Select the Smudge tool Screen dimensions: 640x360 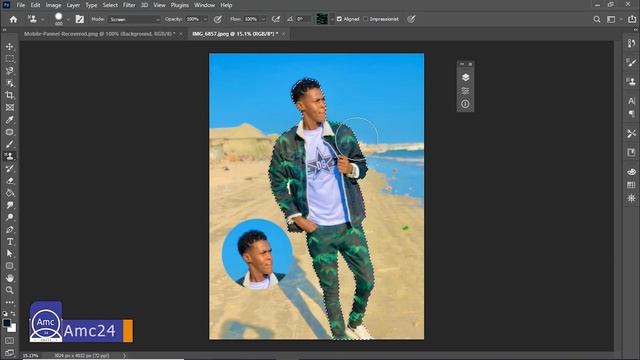click(x=9, y=205)
